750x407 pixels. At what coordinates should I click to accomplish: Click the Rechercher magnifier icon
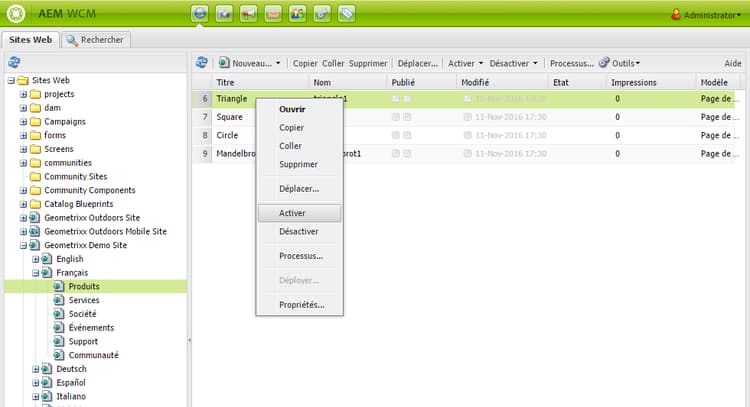[x=72, y=40]
